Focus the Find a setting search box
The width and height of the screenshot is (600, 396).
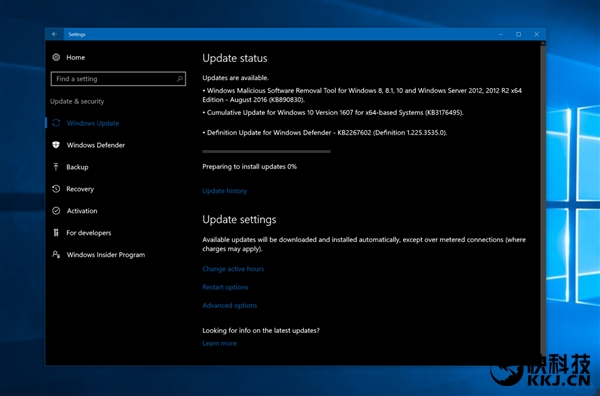pos(118,79)
